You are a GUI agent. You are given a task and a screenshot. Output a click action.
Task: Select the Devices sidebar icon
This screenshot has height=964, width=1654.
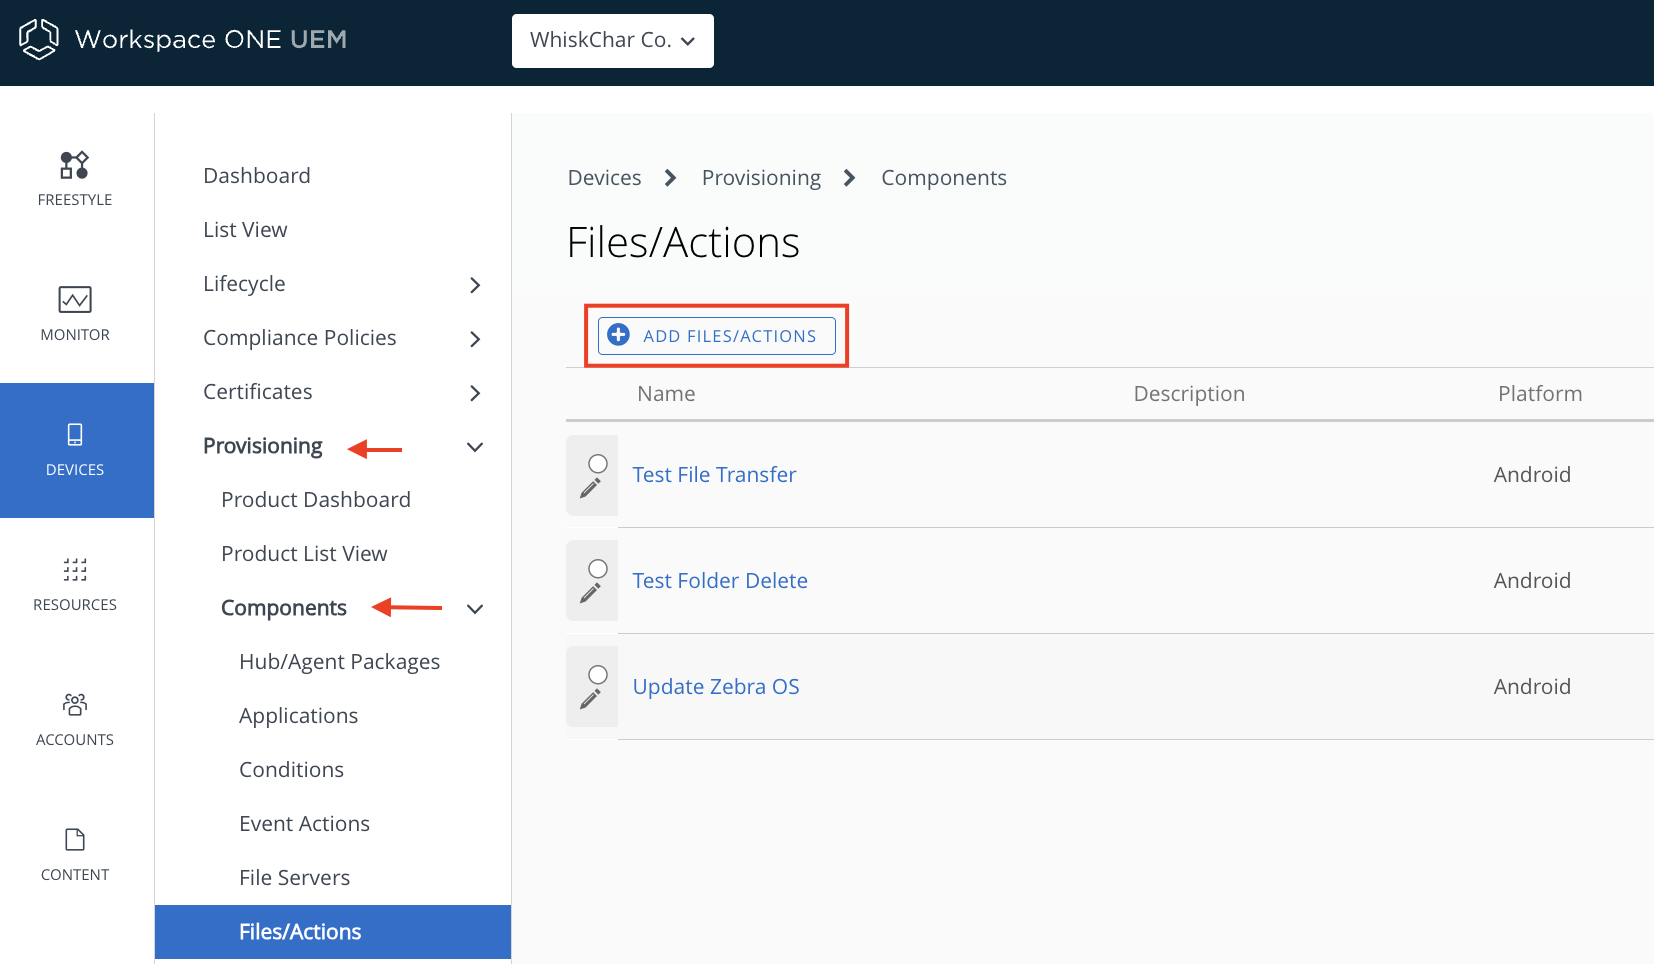(x=75, y=435)
